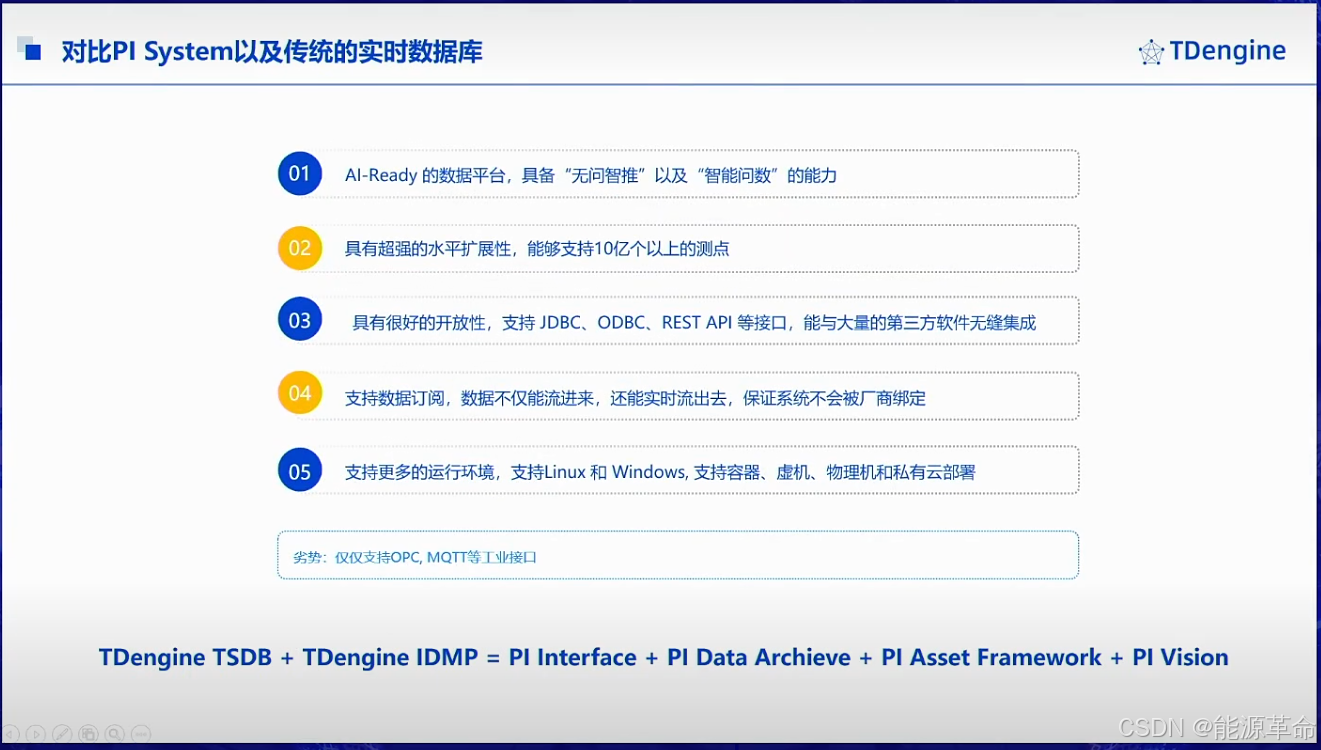Go to previous slide using left arrow control
Screen dimensions: 1321x750
pyautogui.click(x=10, y=734)
